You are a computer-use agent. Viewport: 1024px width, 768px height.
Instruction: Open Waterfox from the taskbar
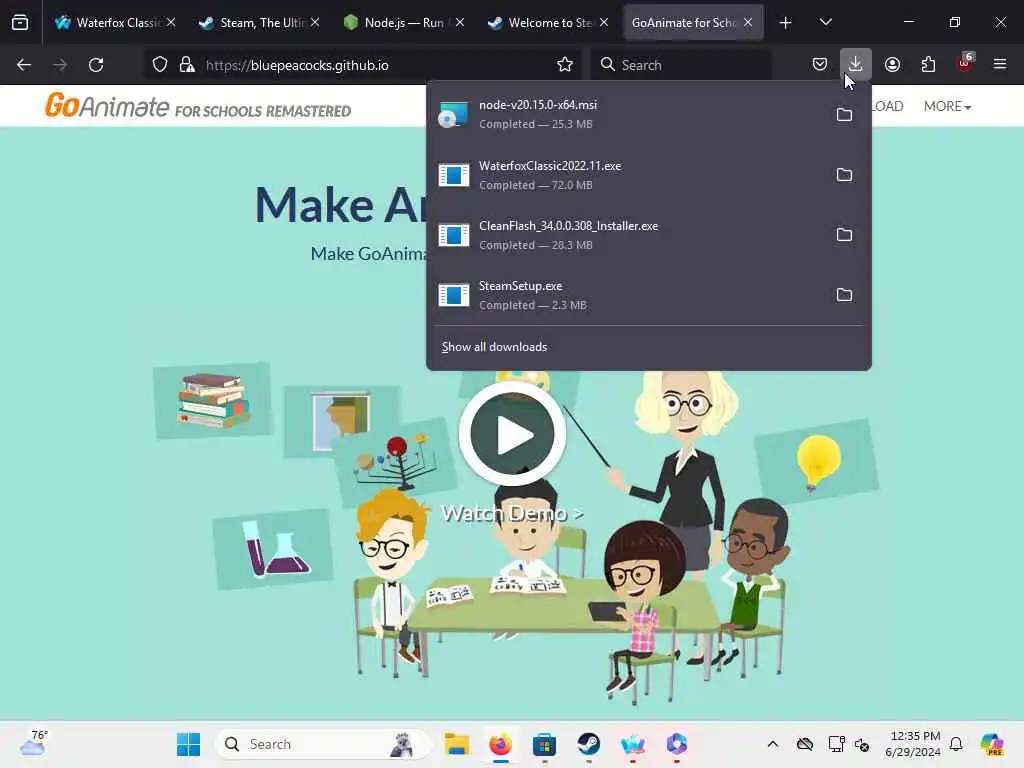(632, 744)
